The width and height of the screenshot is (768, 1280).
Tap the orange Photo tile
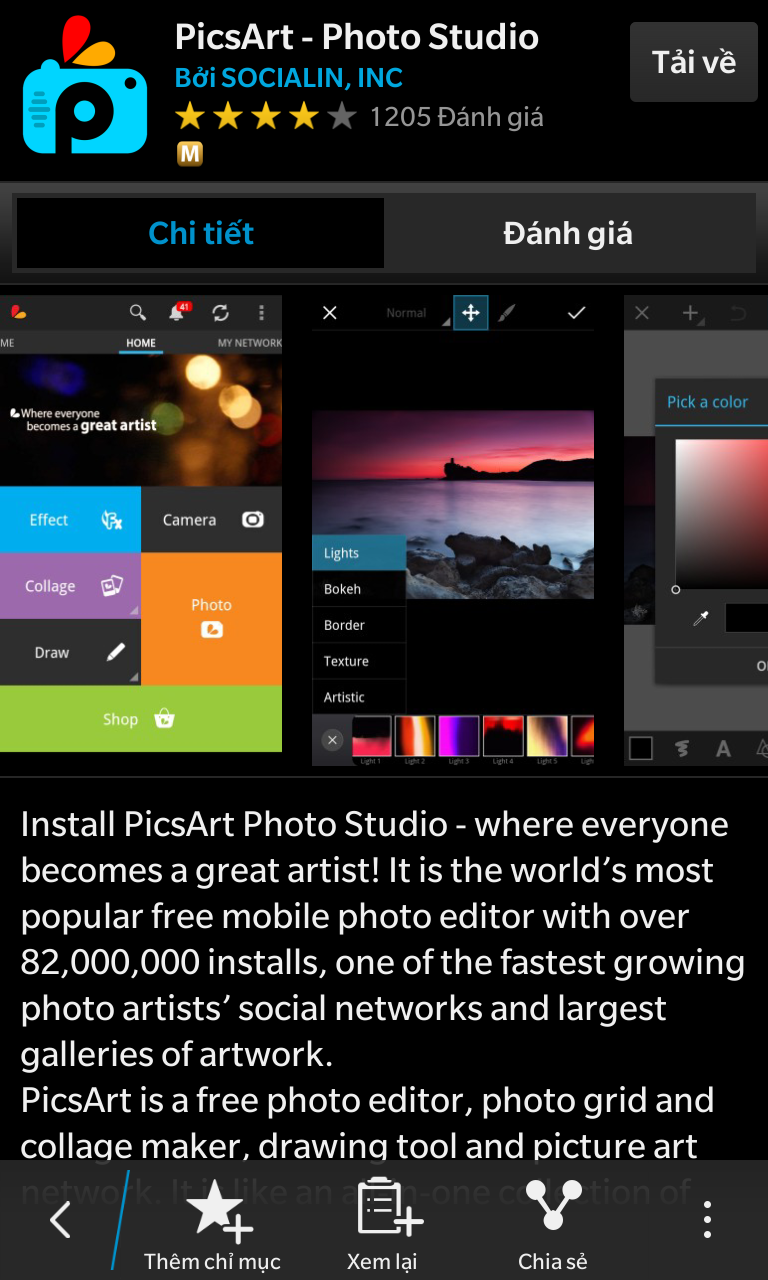click(211, 619)
